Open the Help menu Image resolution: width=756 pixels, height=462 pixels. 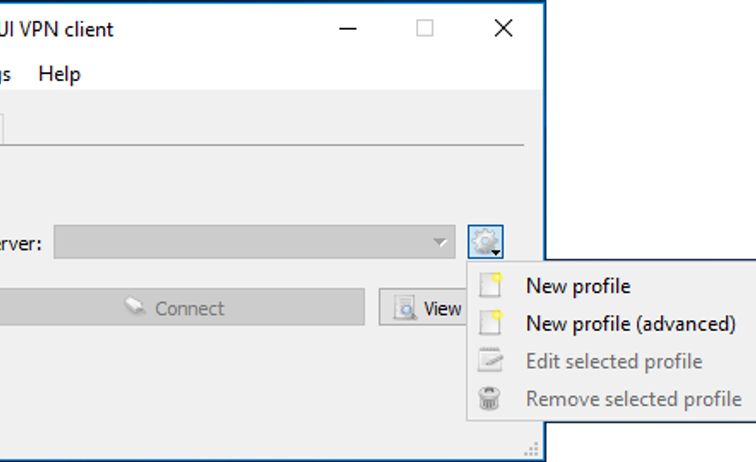(59, 74)
